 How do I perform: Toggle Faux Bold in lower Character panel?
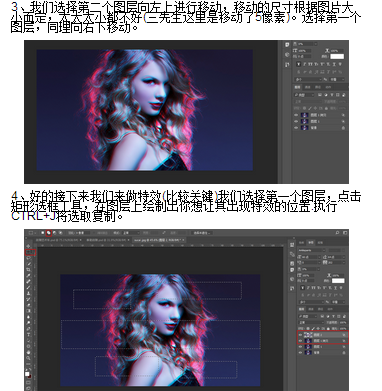point(303,288)
